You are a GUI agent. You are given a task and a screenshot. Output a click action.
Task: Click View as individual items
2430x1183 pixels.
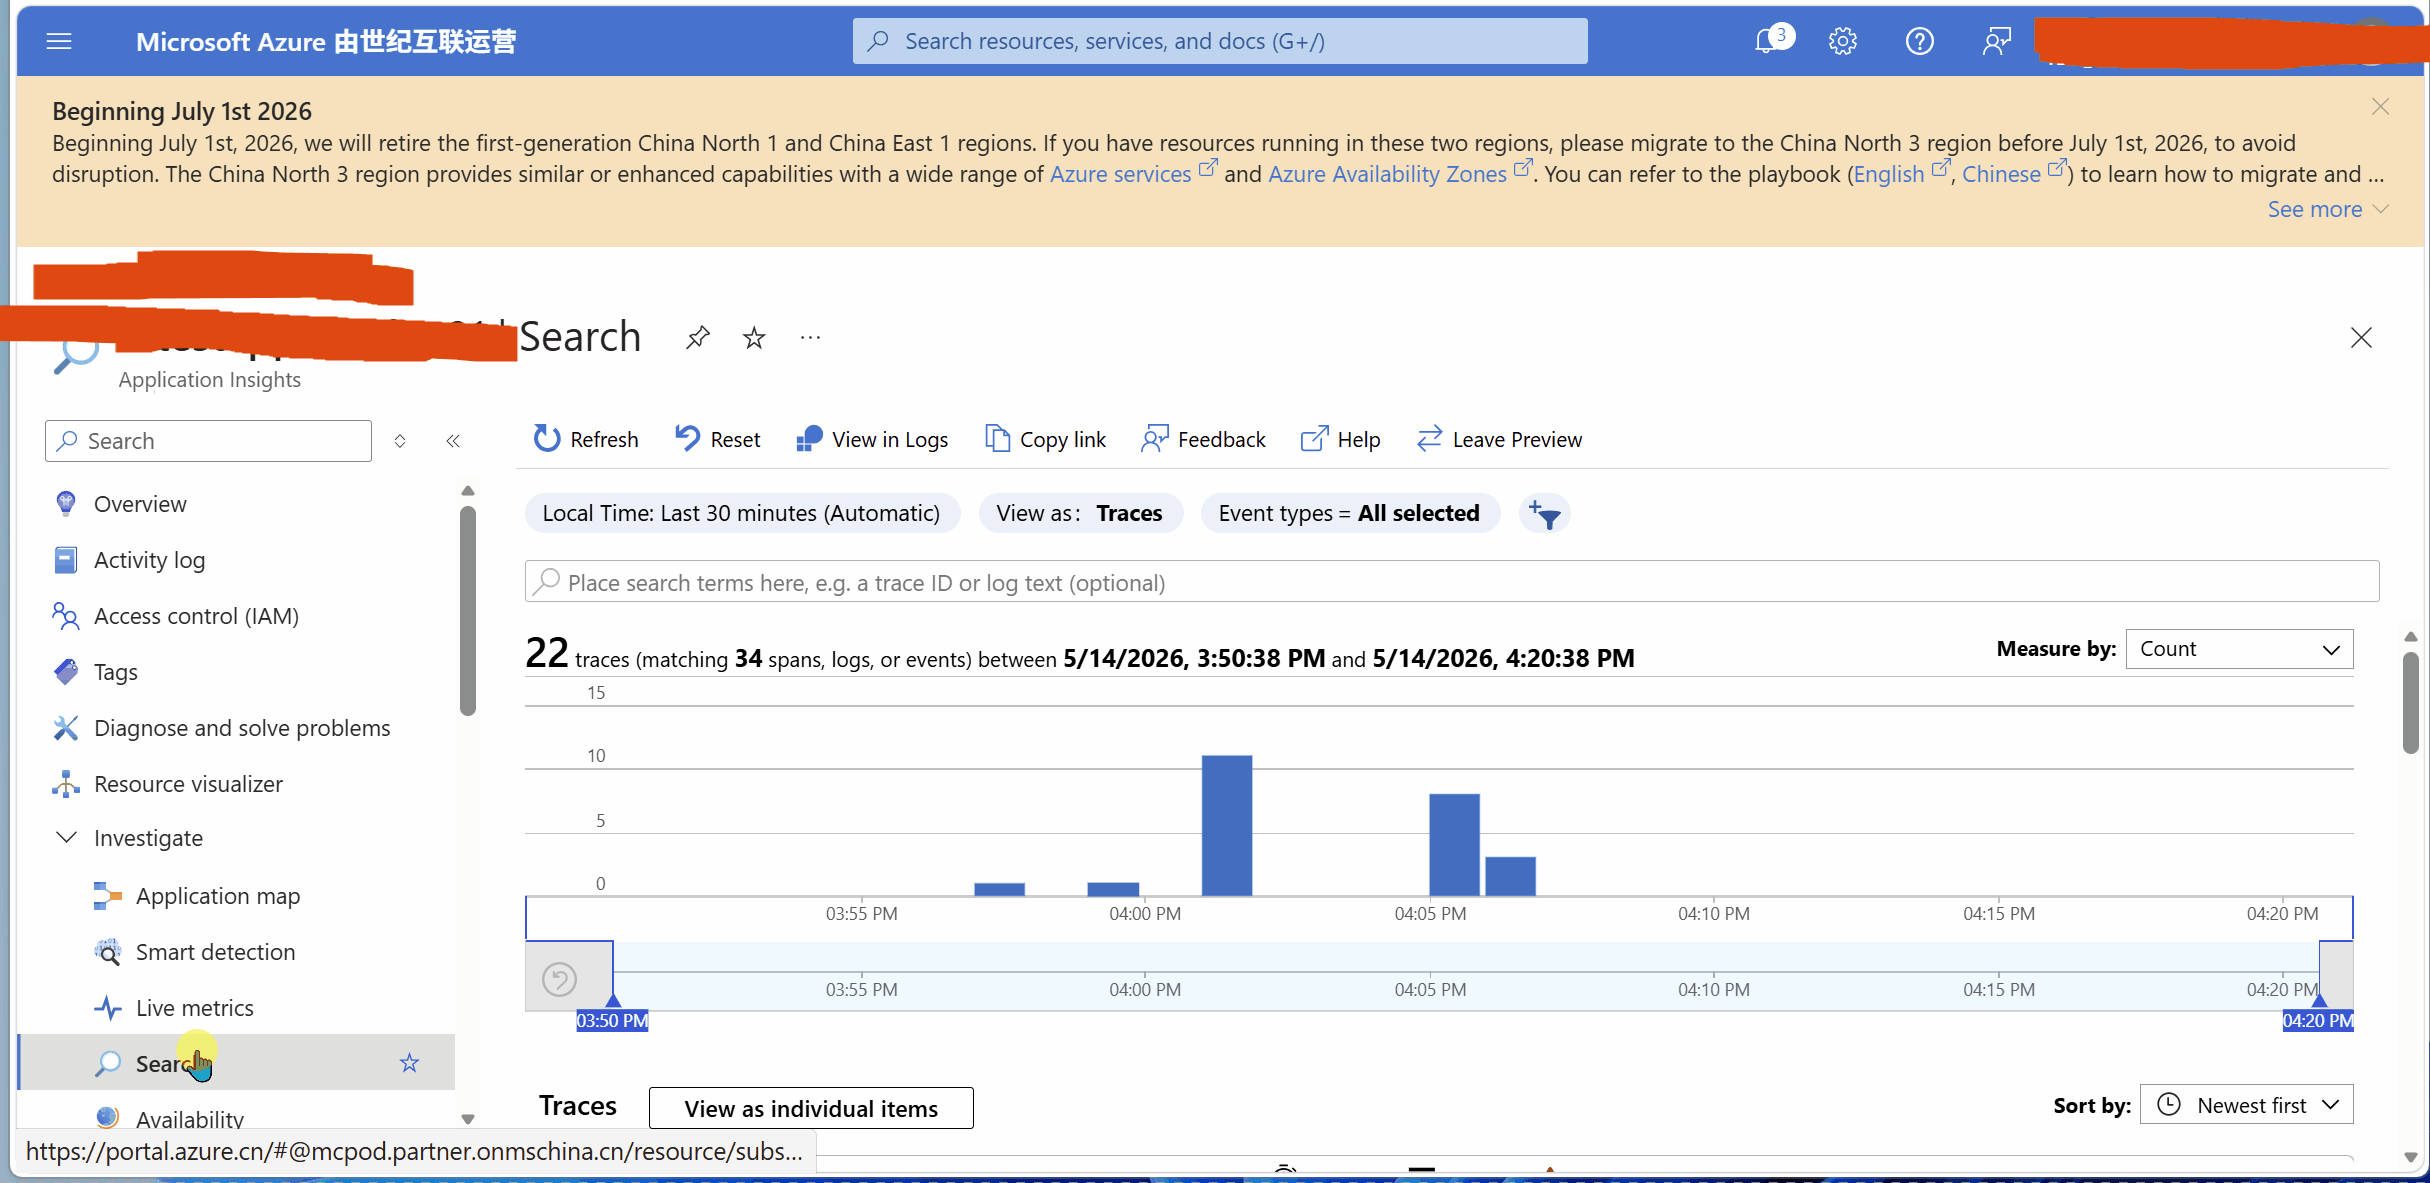[x=811, y=1108]
